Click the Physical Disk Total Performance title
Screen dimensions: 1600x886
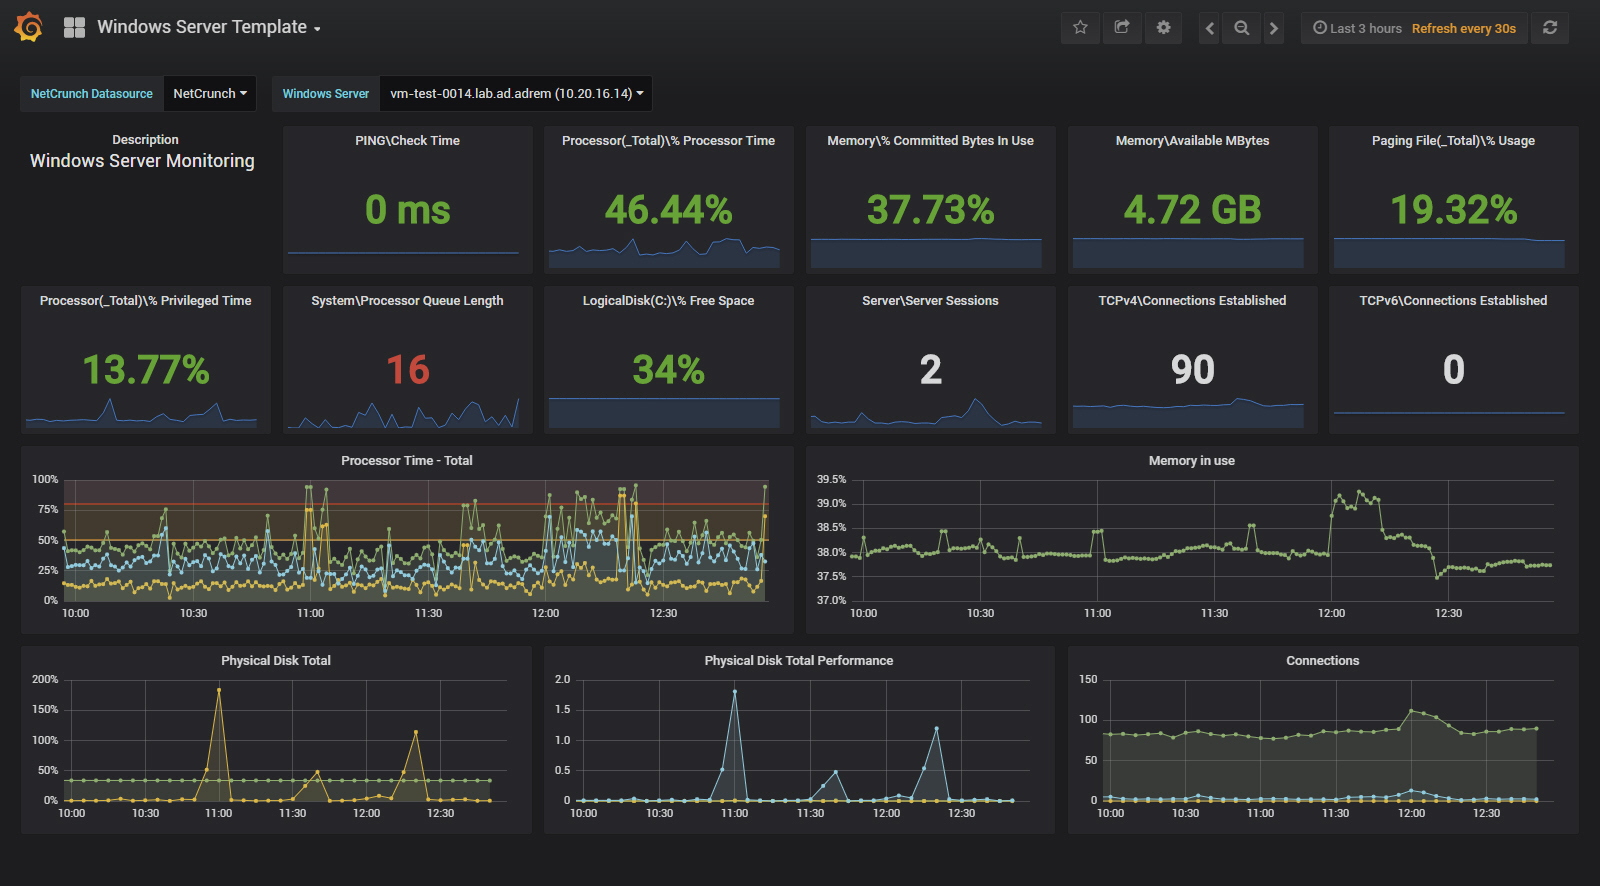(x=799, y=661)
